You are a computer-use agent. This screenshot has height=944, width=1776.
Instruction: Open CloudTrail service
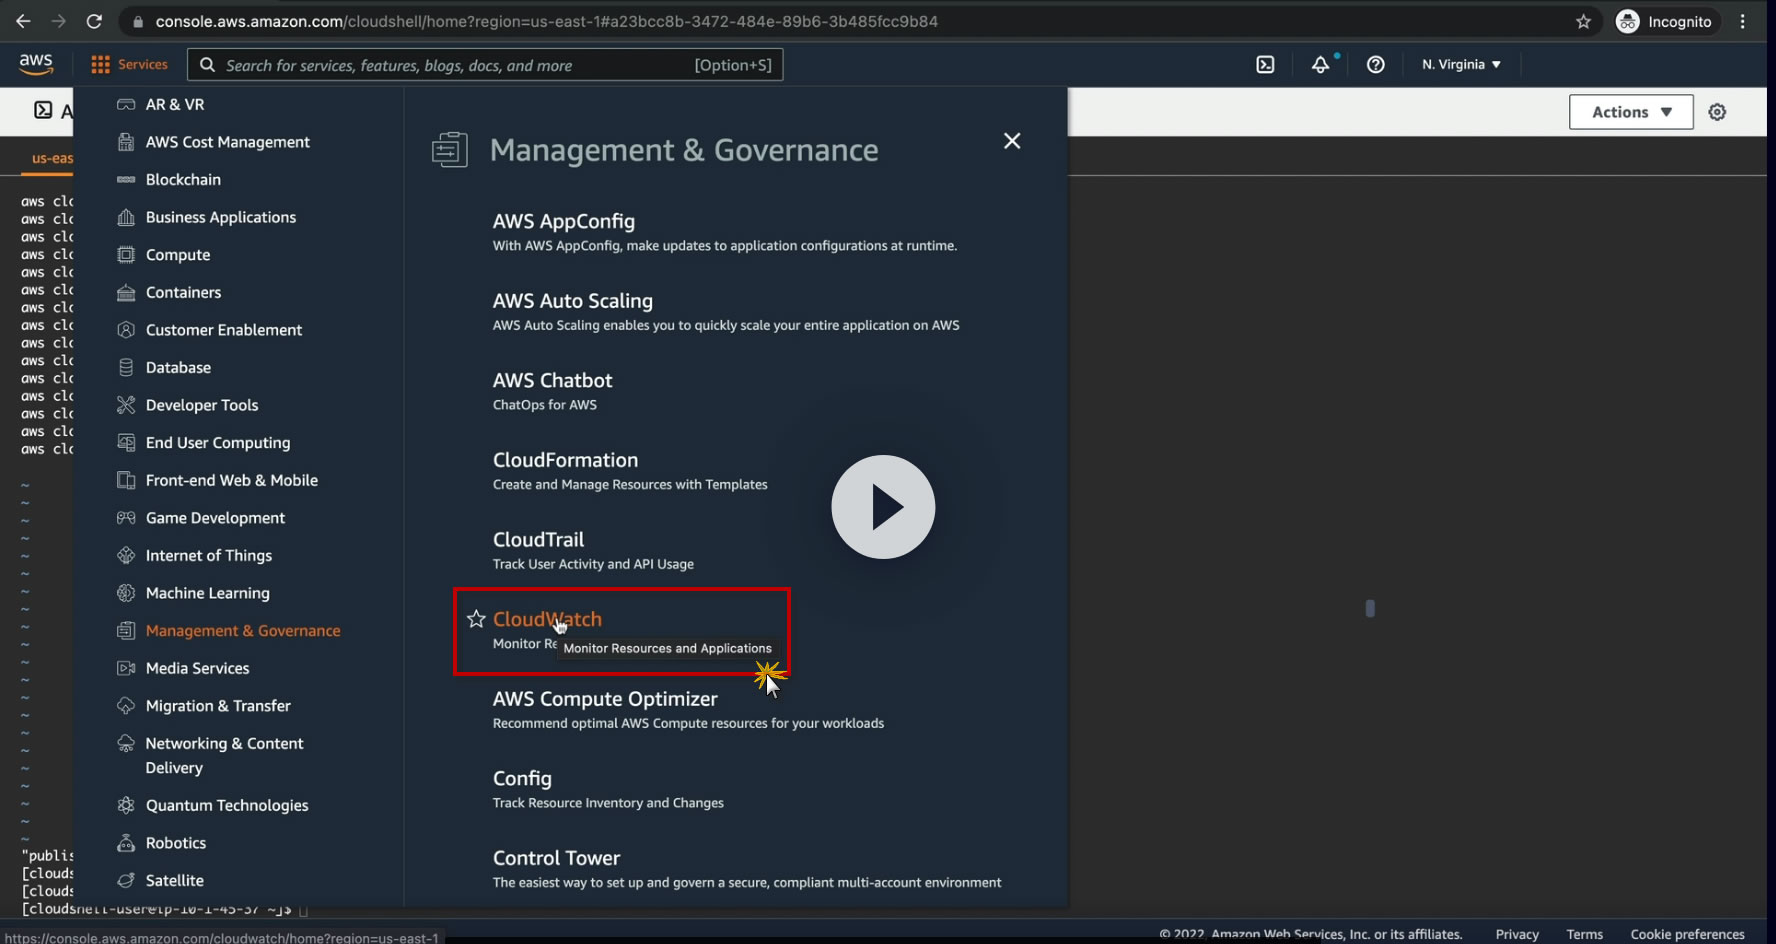click(x=538, y=540)
